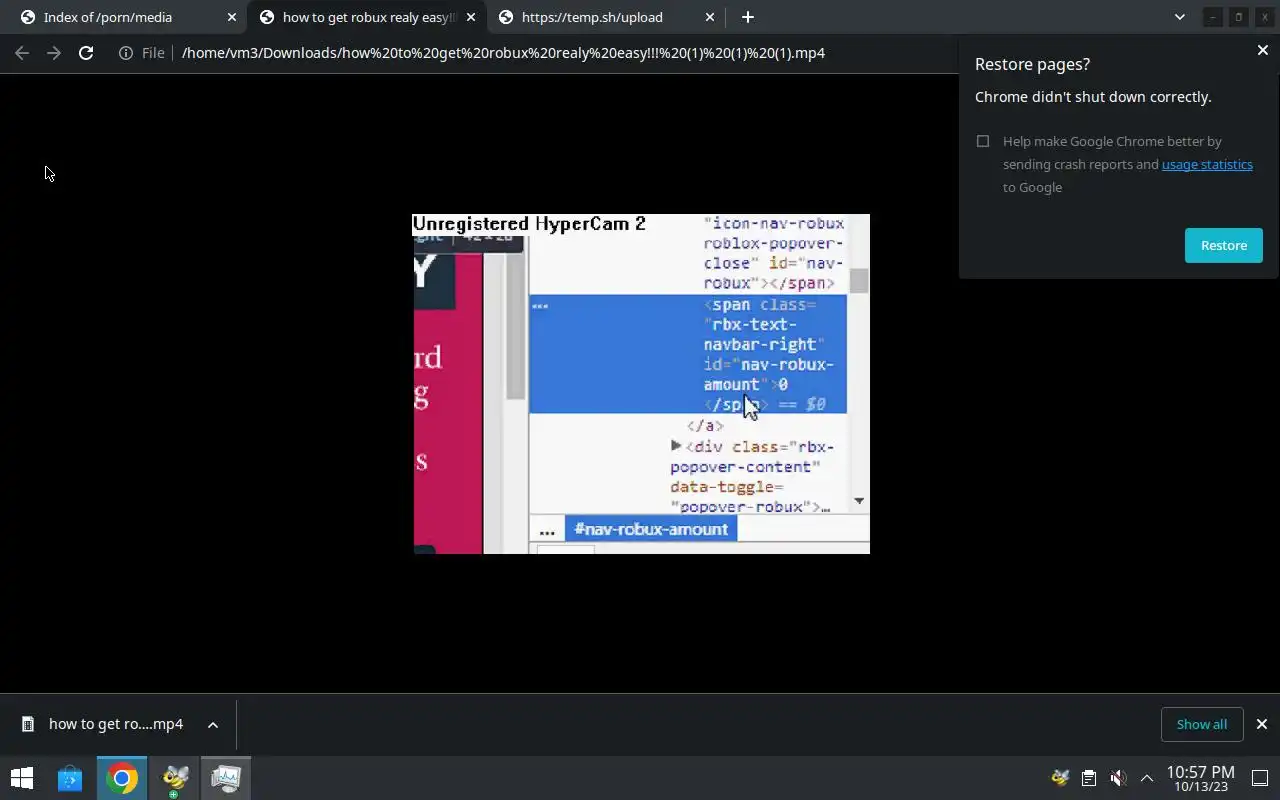This screenshot has width=1280, height=800.
Task: Open the notification center icon
Action: [1260, 778]
